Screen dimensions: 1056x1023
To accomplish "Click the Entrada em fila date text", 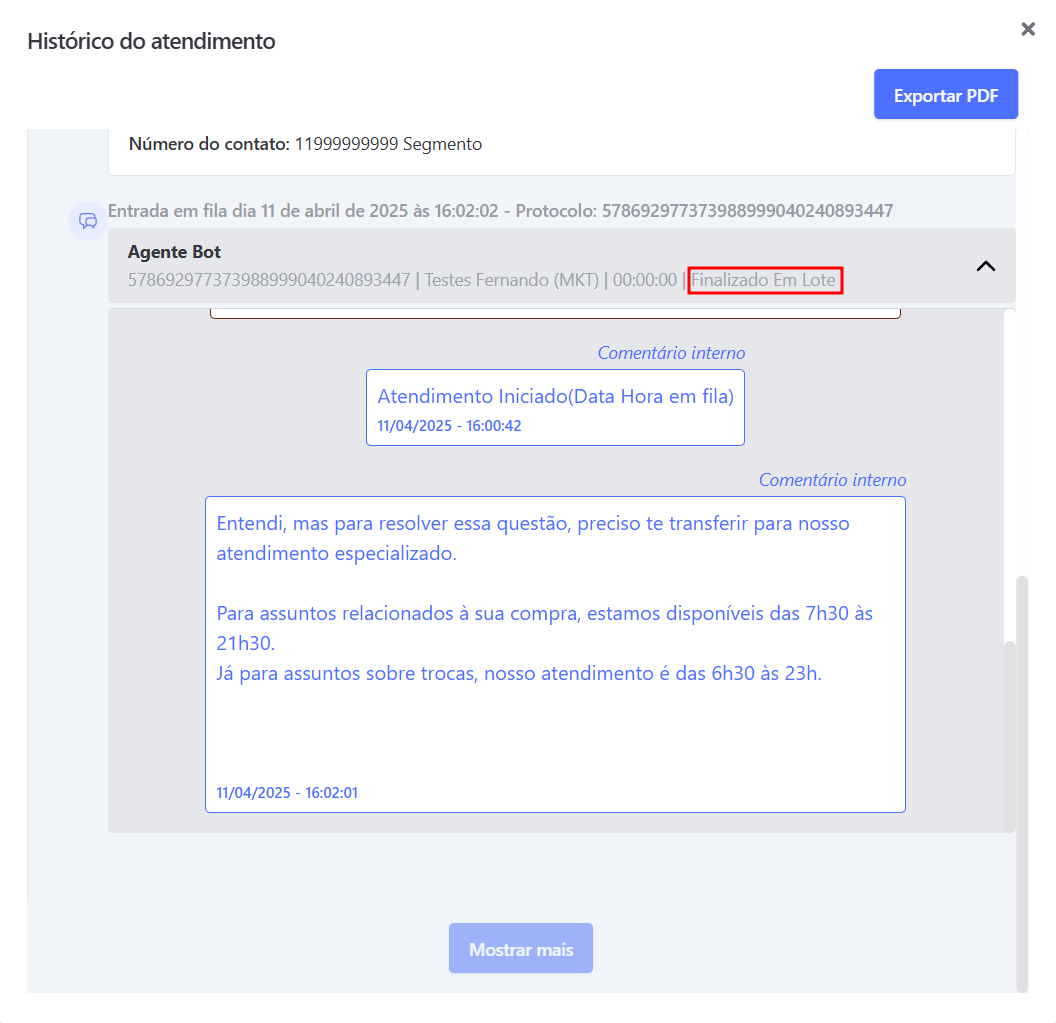I will pyautogui.click(x=300, y=211).
